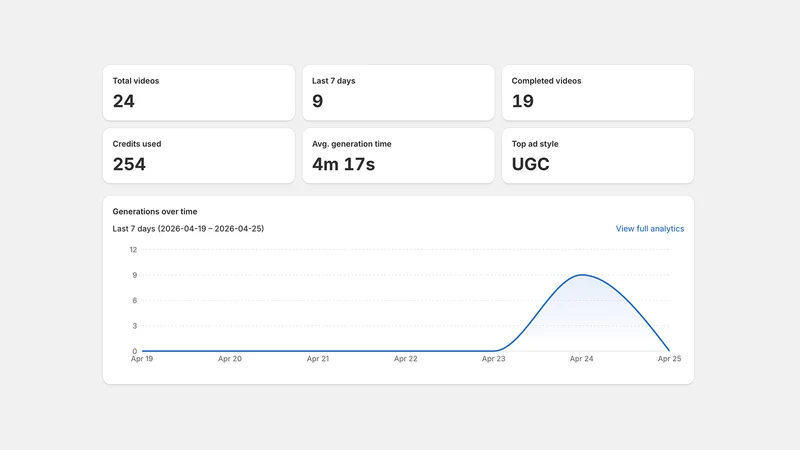Select the Completed videos card

pos(597,93)
